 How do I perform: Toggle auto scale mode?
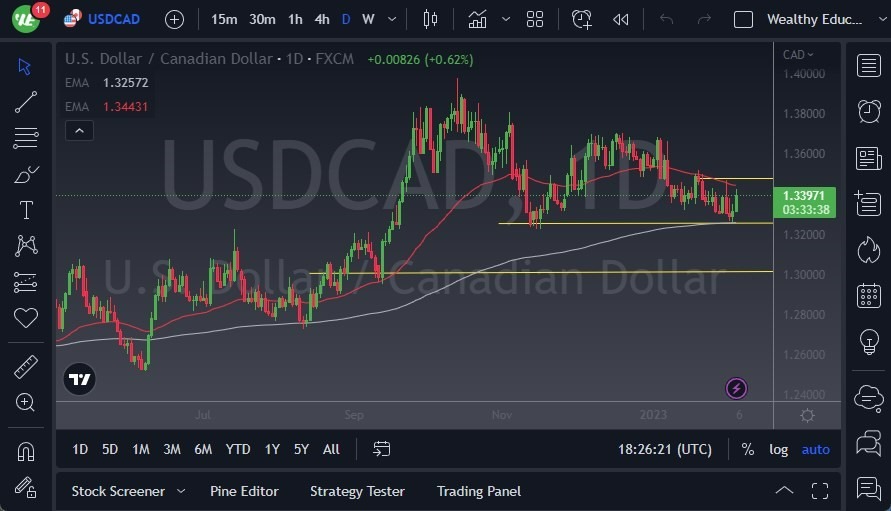pos(815,449)
